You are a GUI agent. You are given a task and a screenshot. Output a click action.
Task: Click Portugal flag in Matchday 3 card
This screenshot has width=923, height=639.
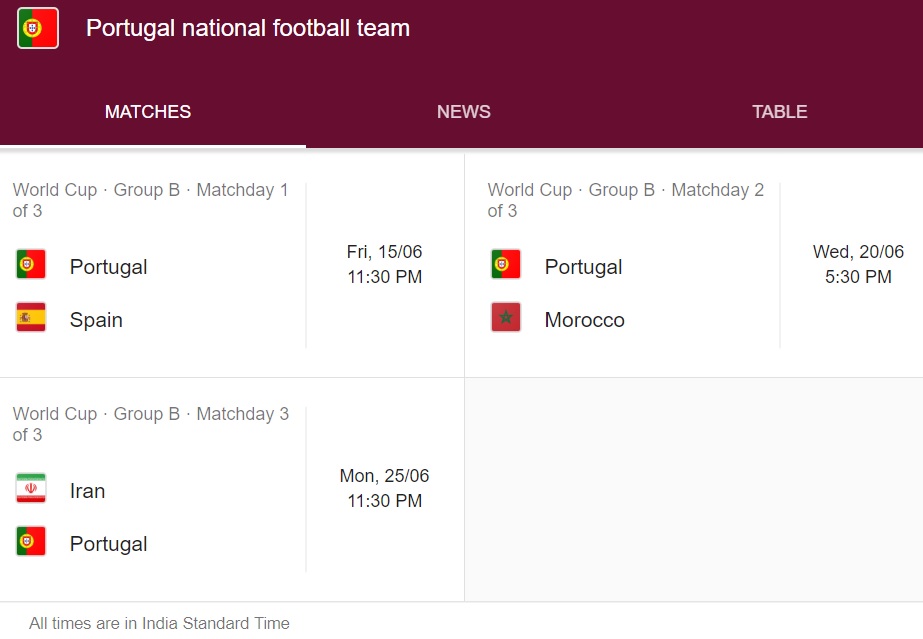(x=31, y=541)
